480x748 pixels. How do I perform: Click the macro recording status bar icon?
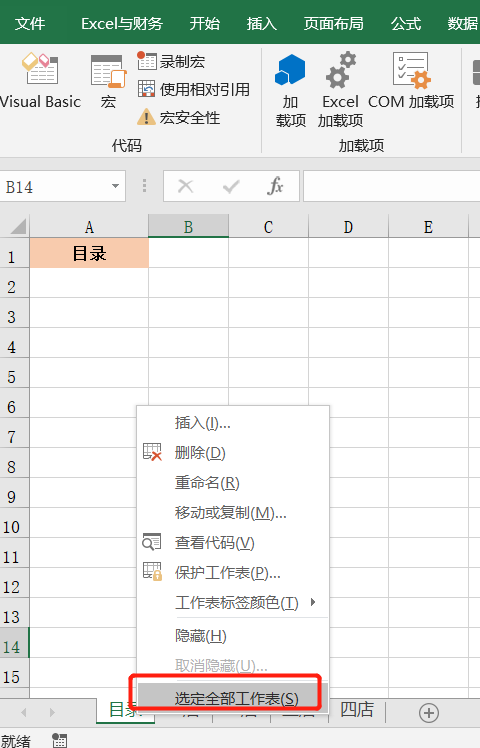coord(60,740)
